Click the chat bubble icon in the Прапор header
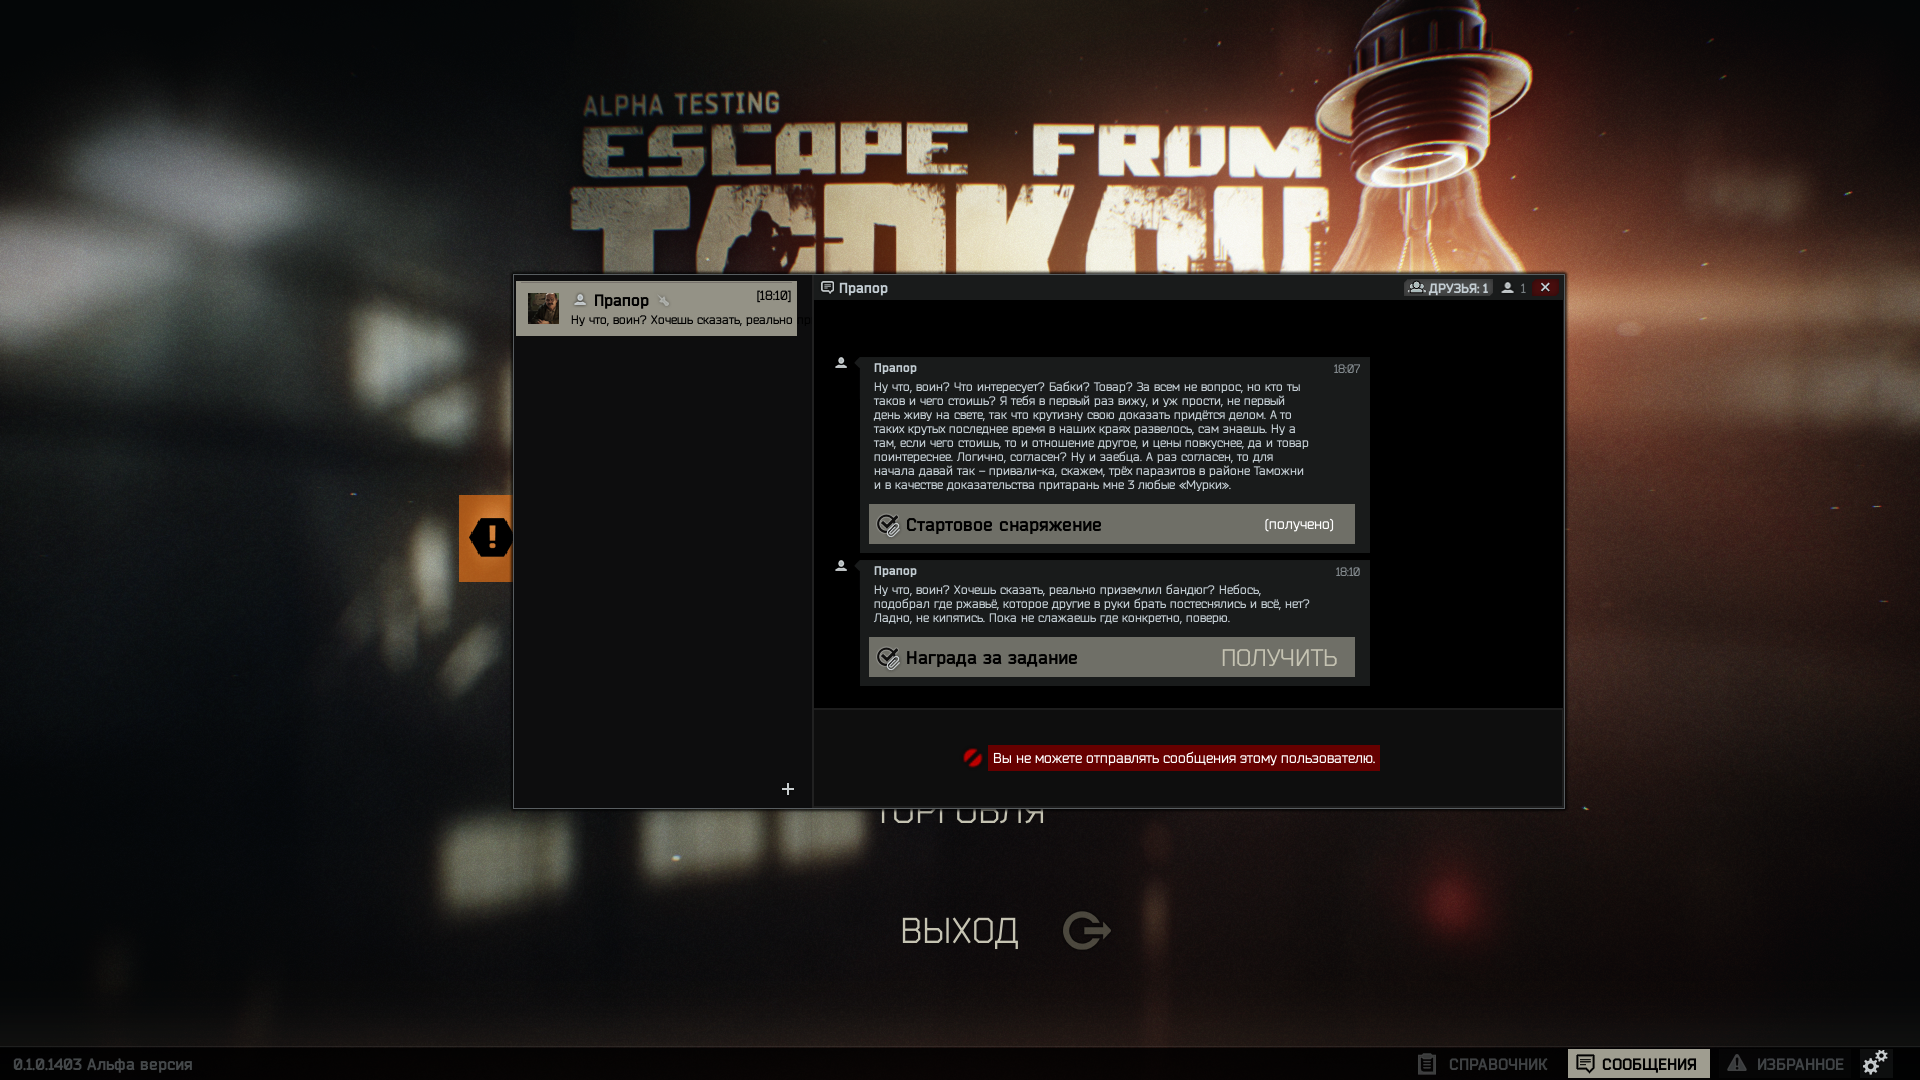The height and width of the screenshot is (1080, 1920). point(827,288)
